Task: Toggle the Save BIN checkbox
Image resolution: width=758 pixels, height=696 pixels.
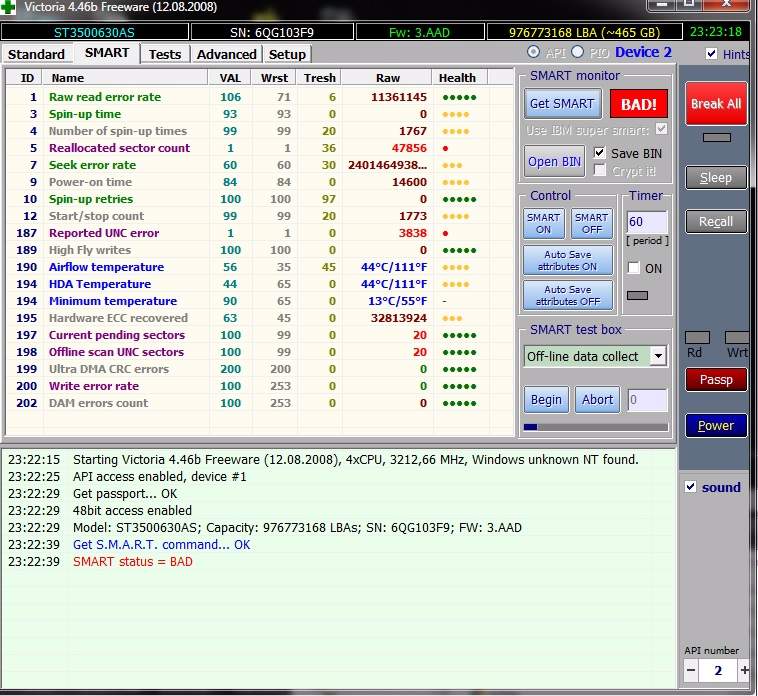Action: pyautogui.click(x=600, y=153)
